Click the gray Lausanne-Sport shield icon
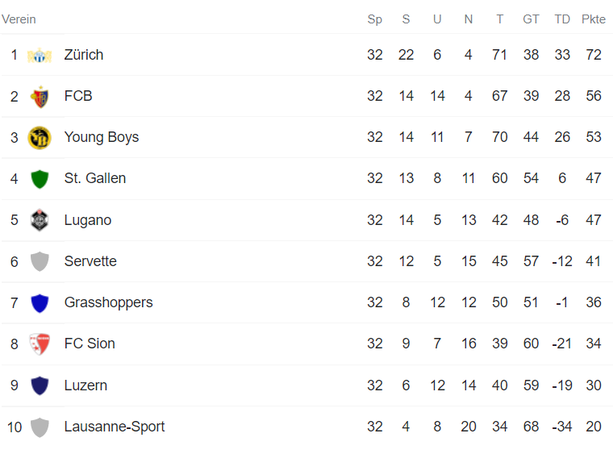The height and width of the screenshot is (450, 613). tap(39, 427)
